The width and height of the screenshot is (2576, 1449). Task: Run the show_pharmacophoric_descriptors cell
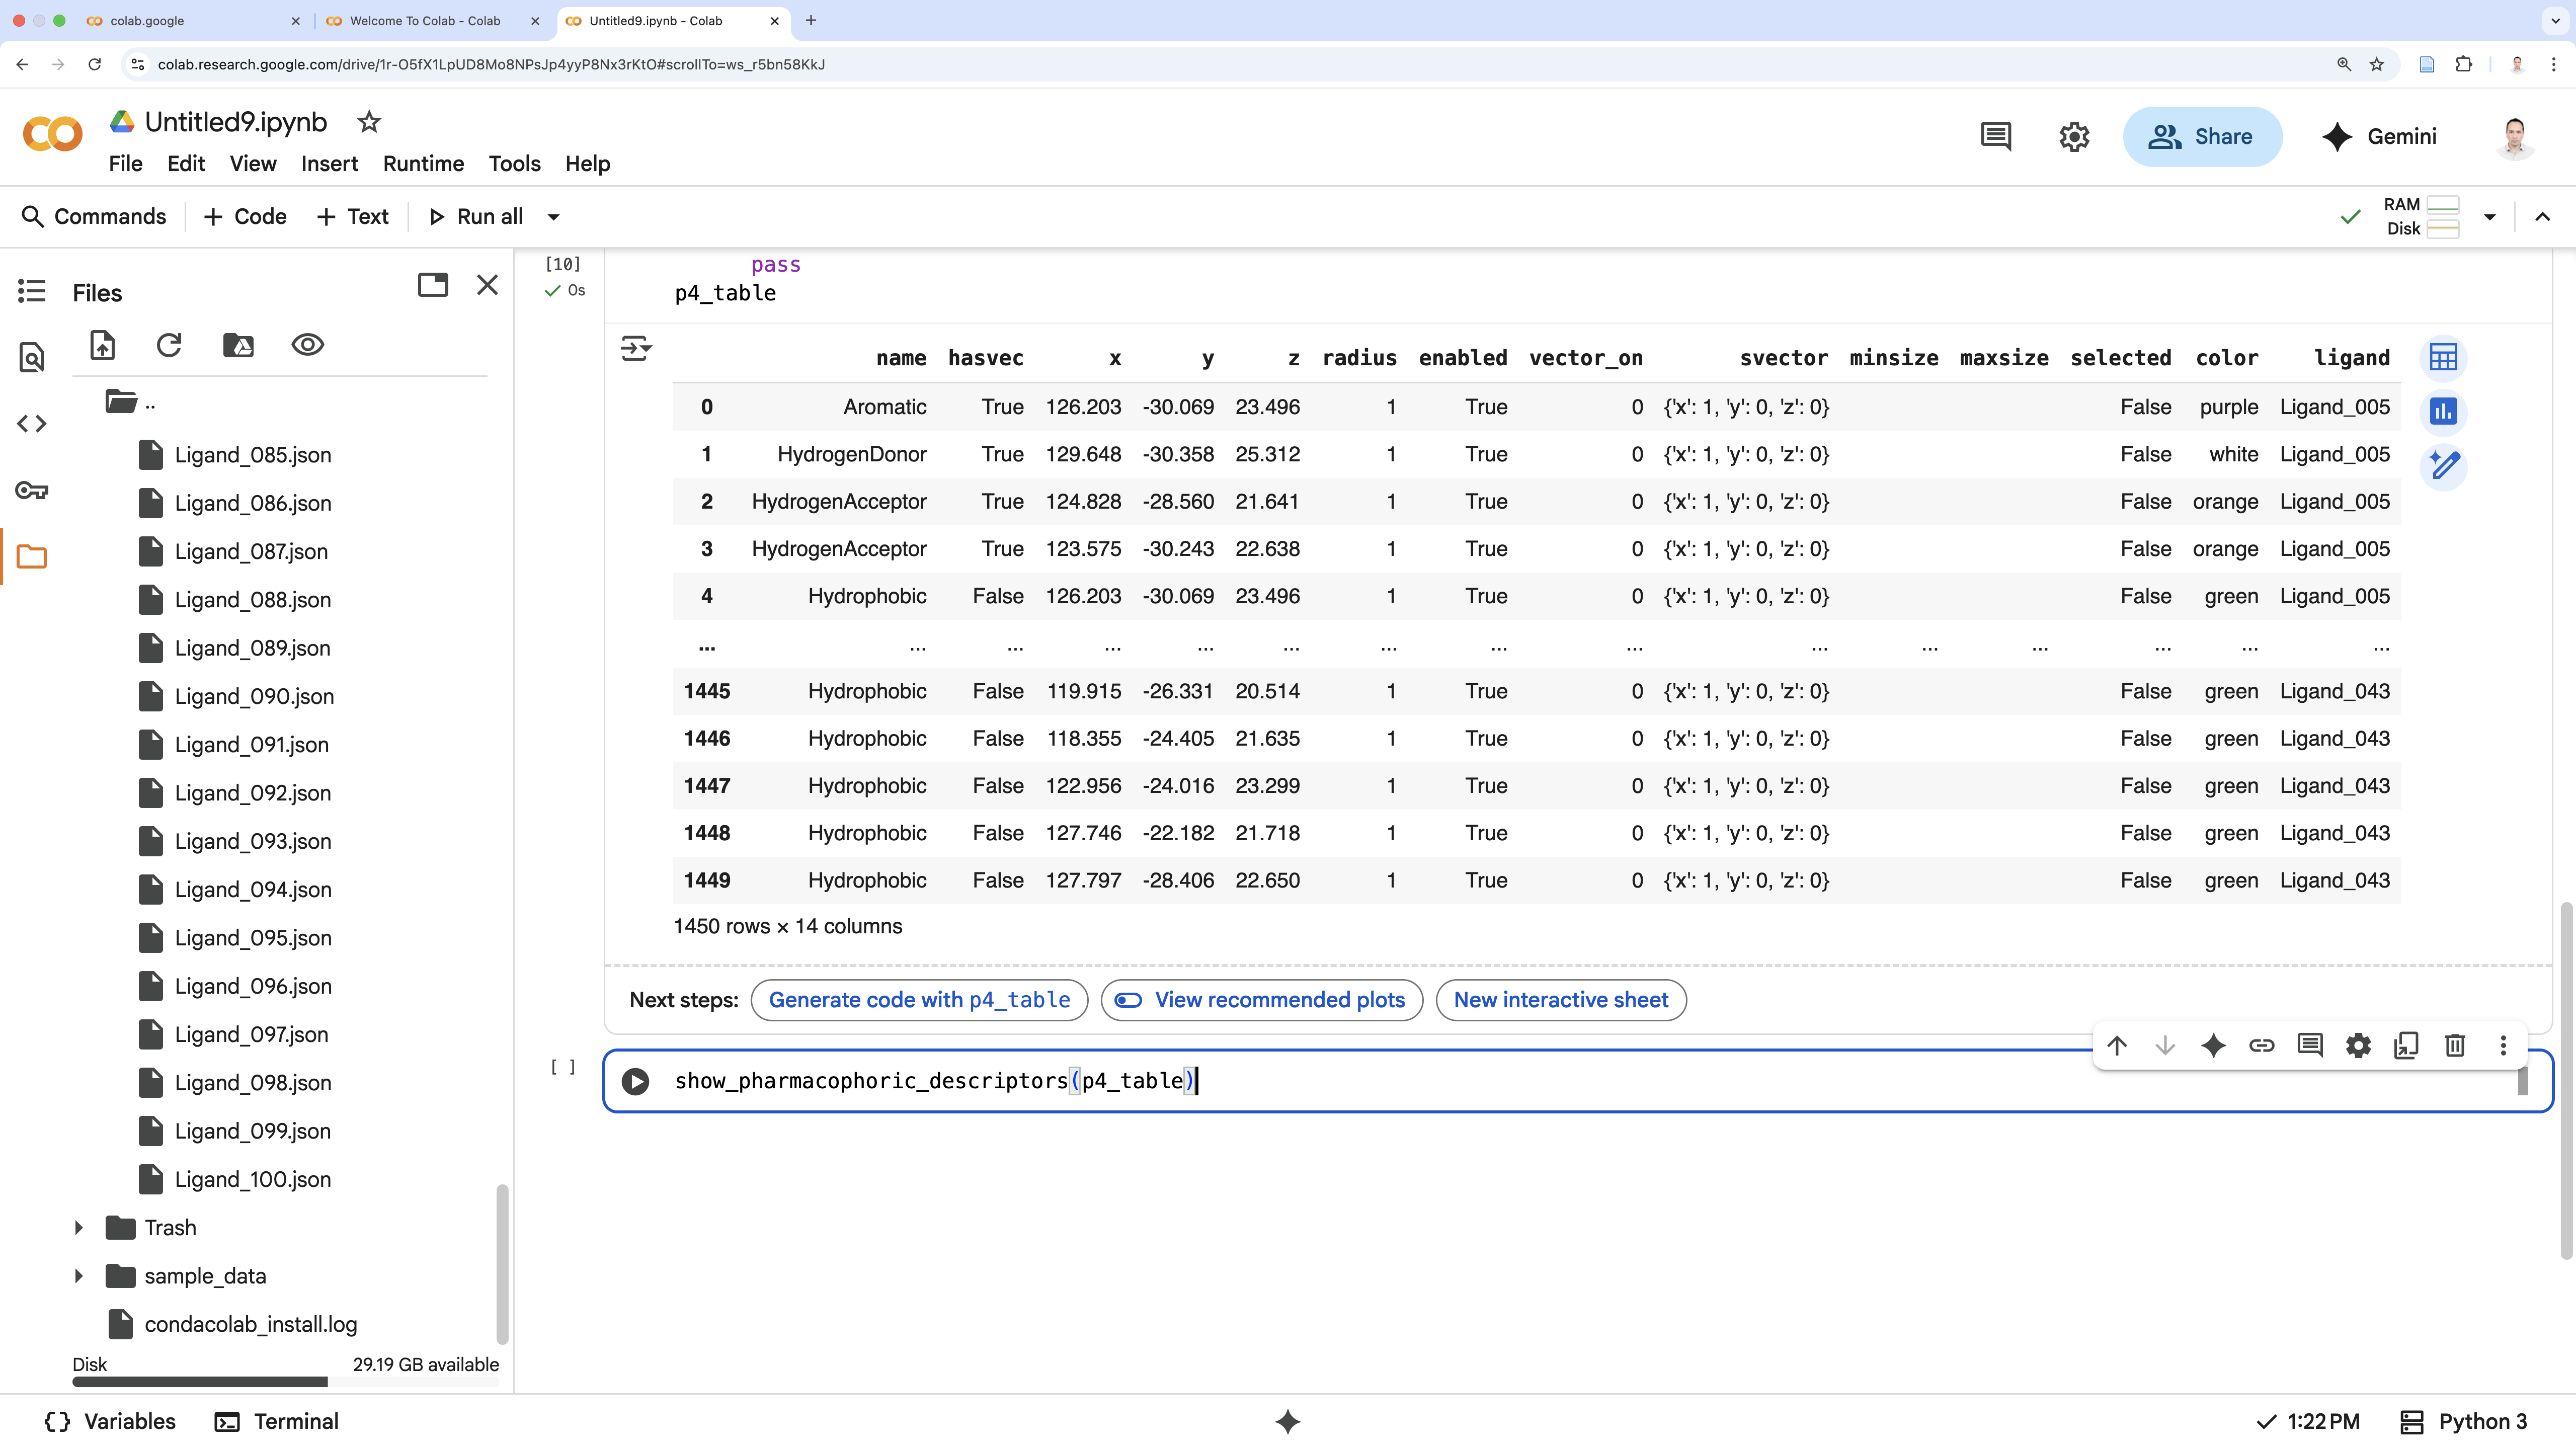tap(635, 1081)
